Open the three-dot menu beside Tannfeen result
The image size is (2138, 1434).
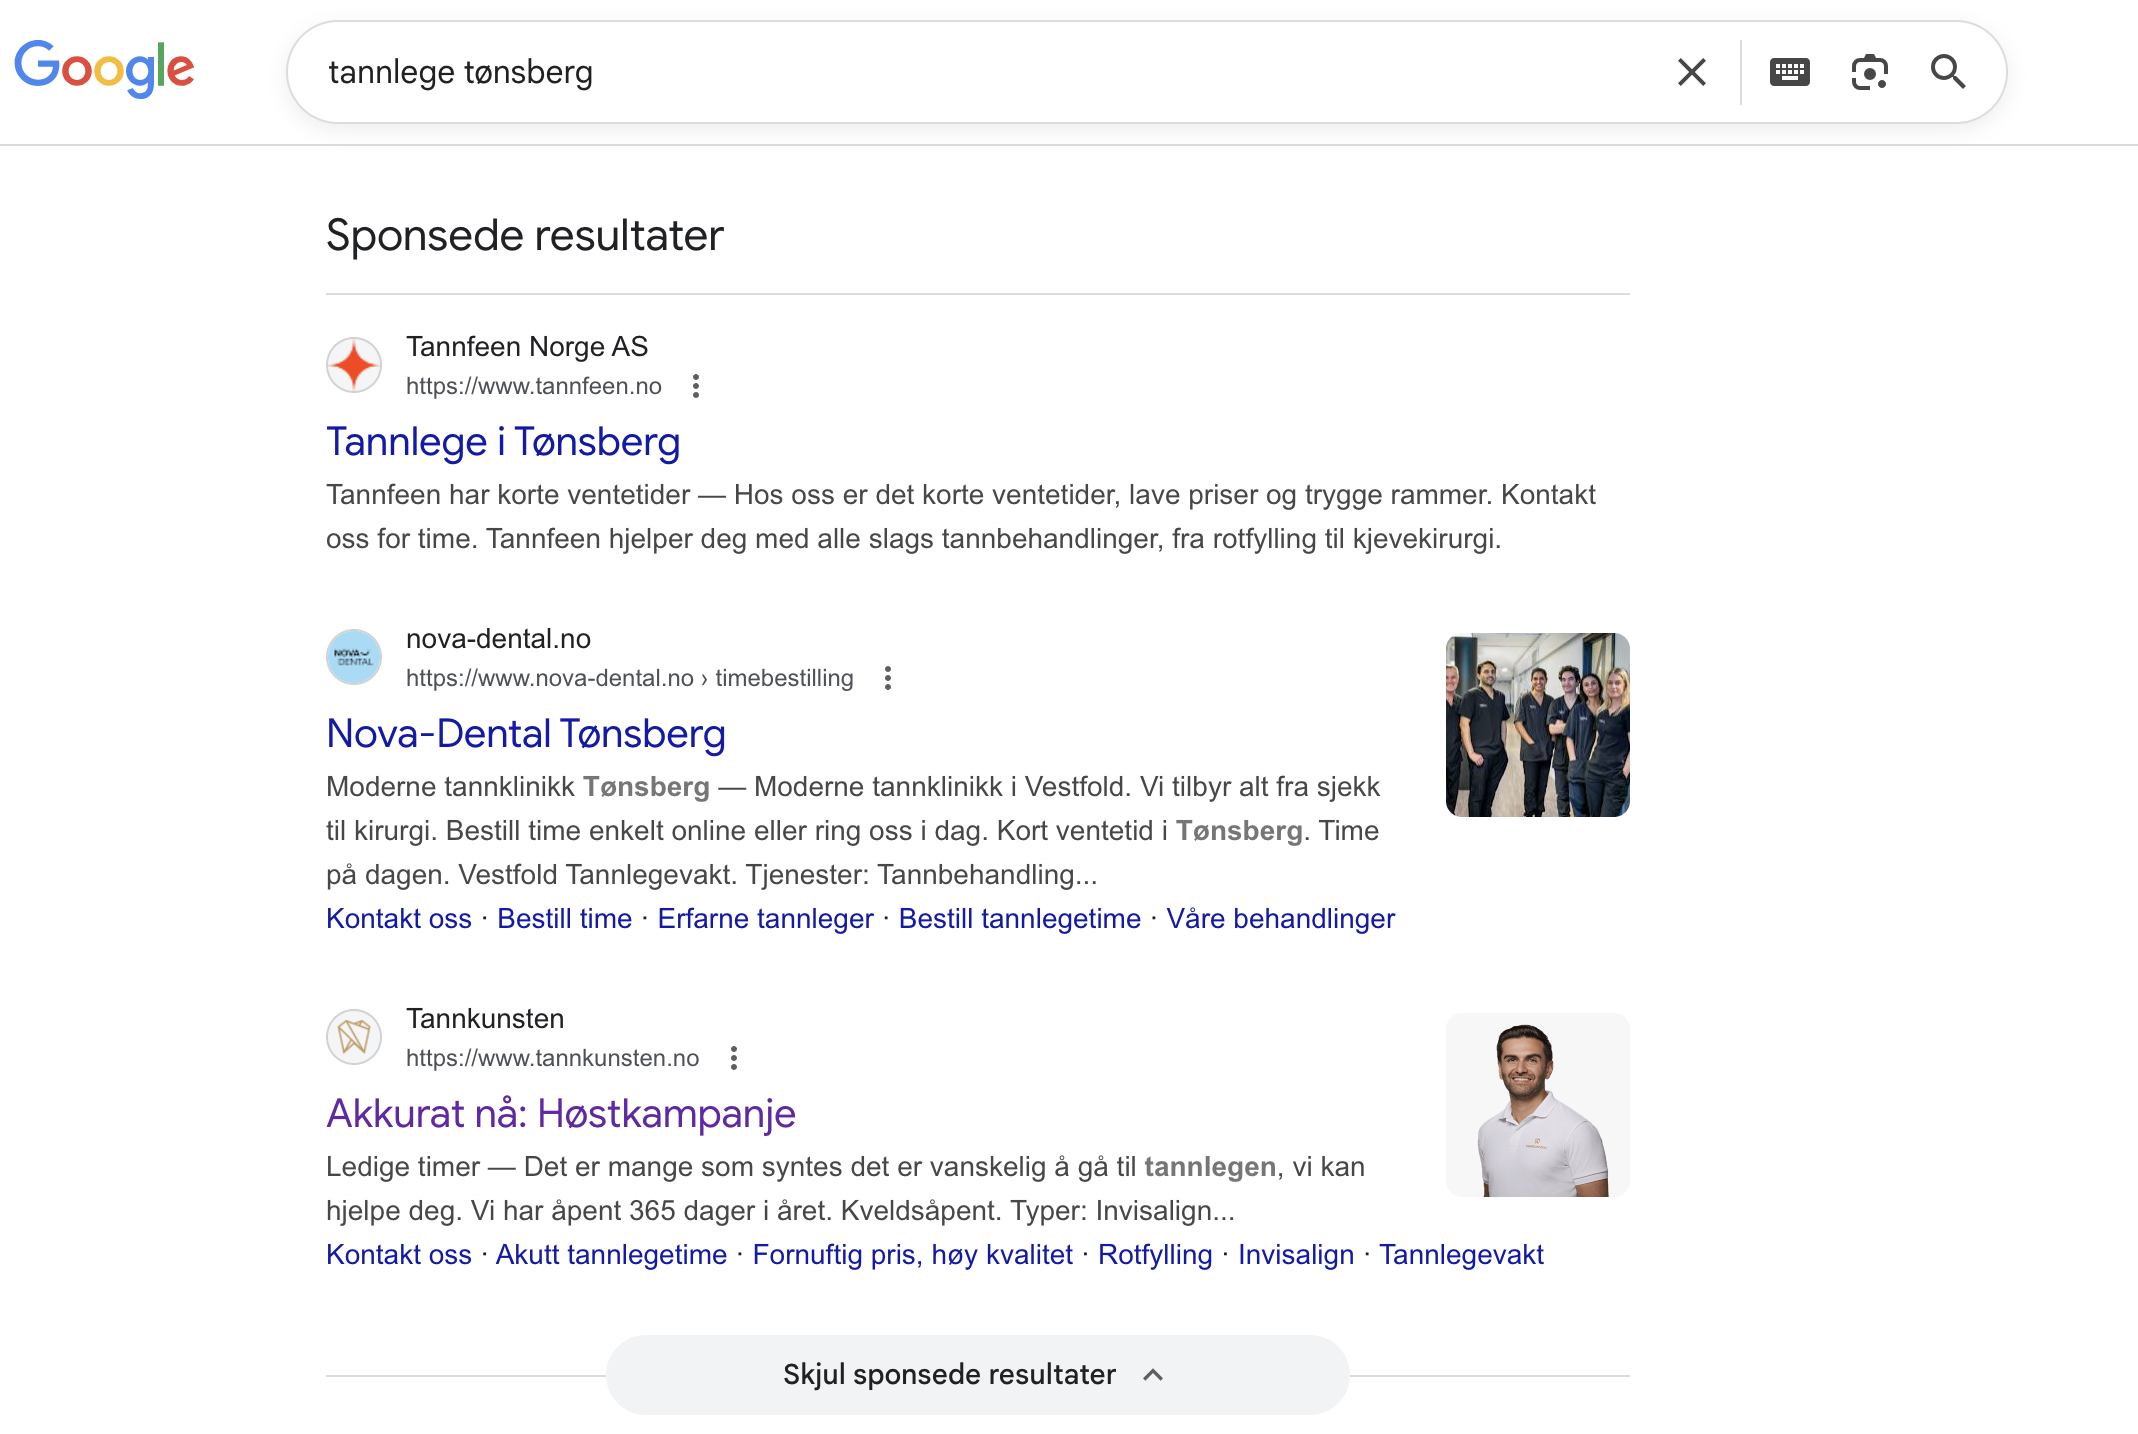tap(696, 385)
